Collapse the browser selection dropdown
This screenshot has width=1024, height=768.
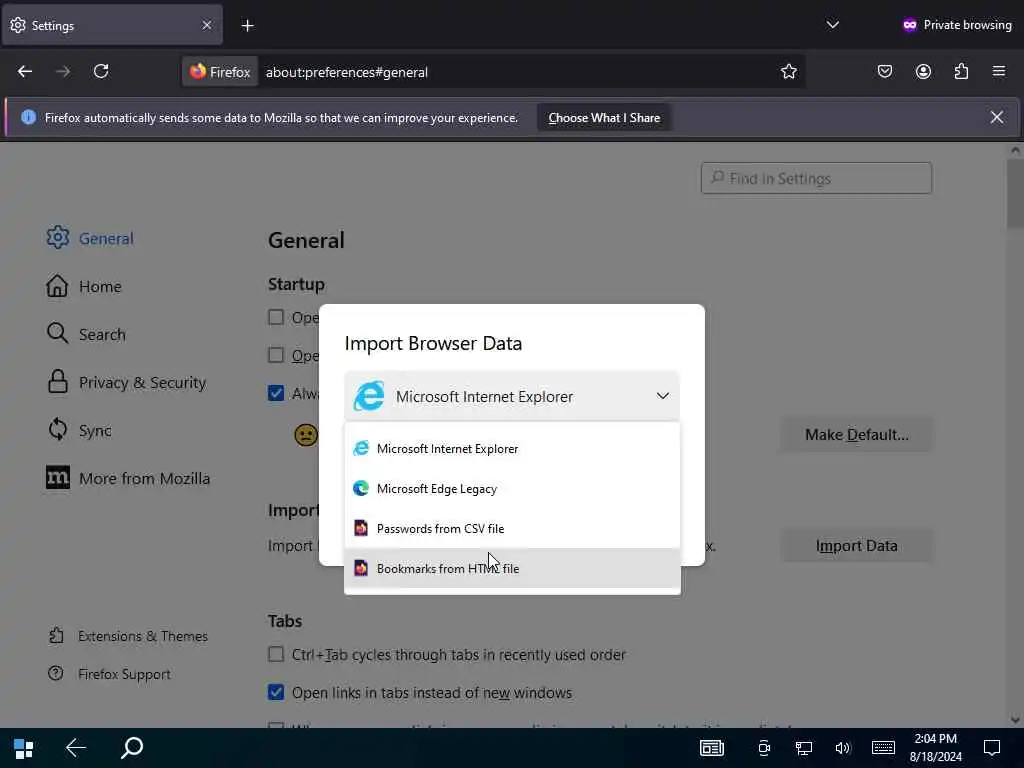tap(512, 396)
